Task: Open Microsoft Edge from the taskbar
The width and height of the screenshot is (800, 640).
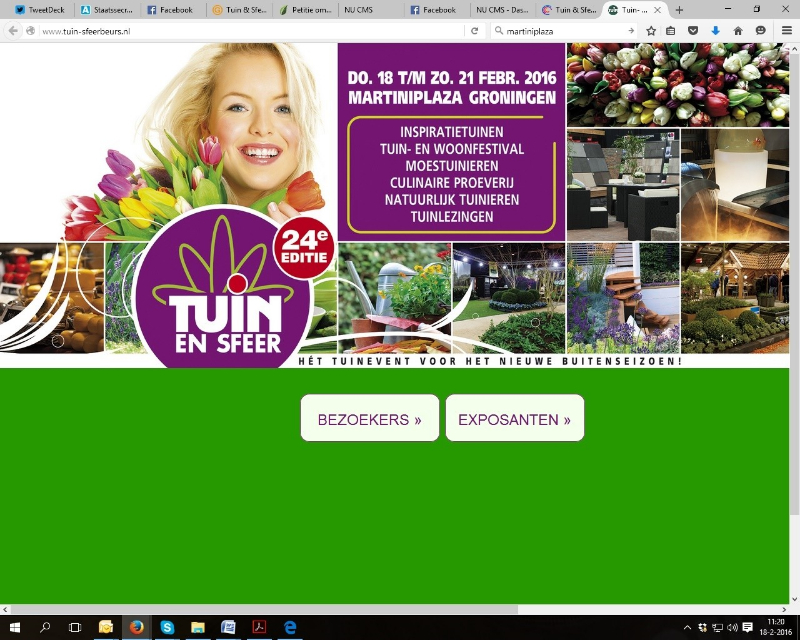Action: [x=290, y=627]
